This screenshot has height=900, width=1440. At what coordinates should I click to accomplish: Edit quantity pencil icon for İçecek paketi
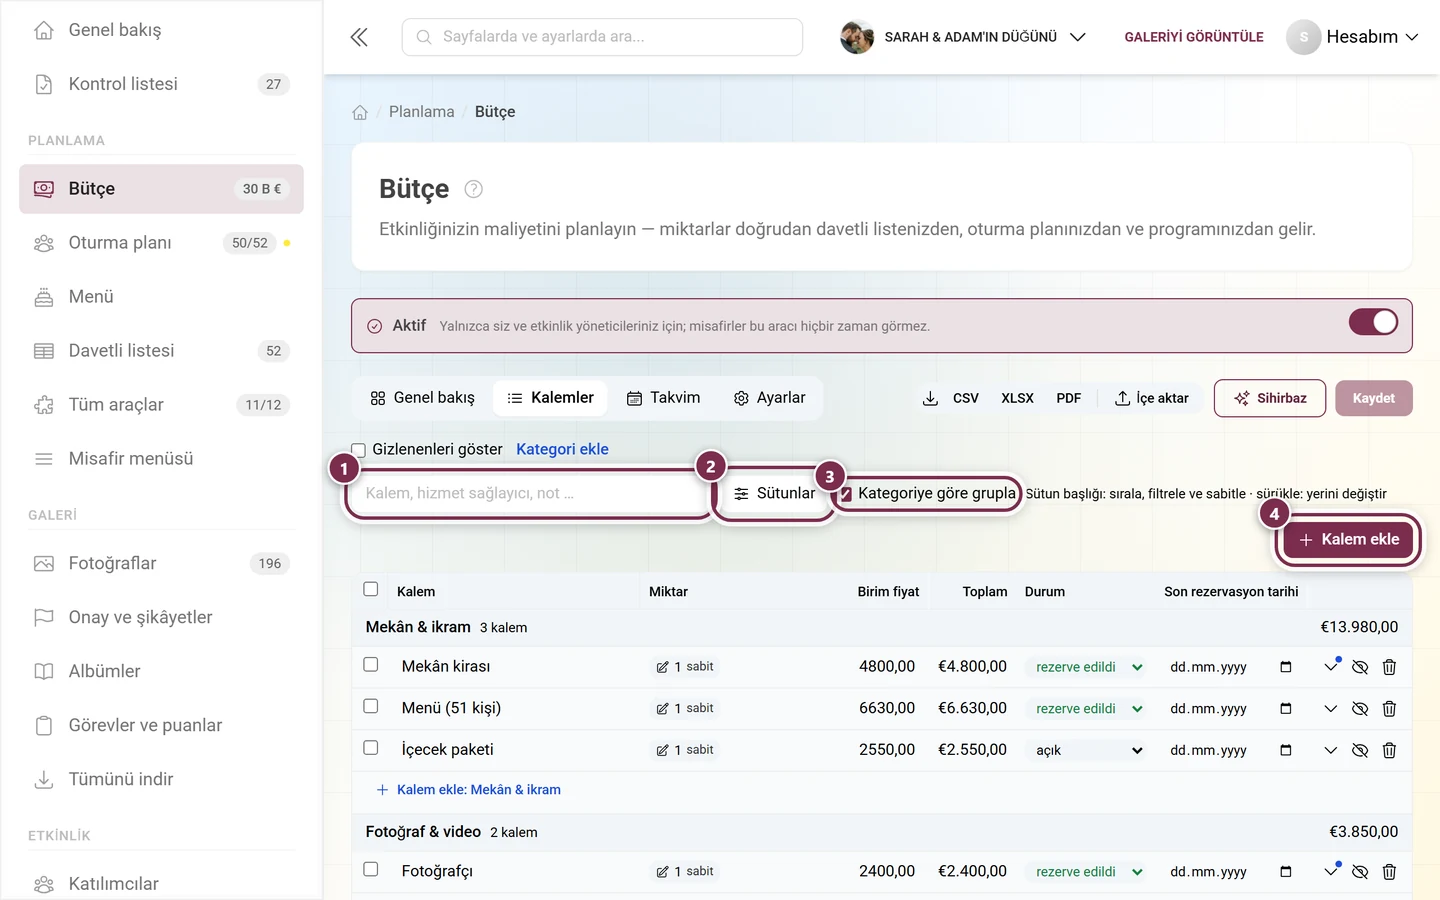662,750
